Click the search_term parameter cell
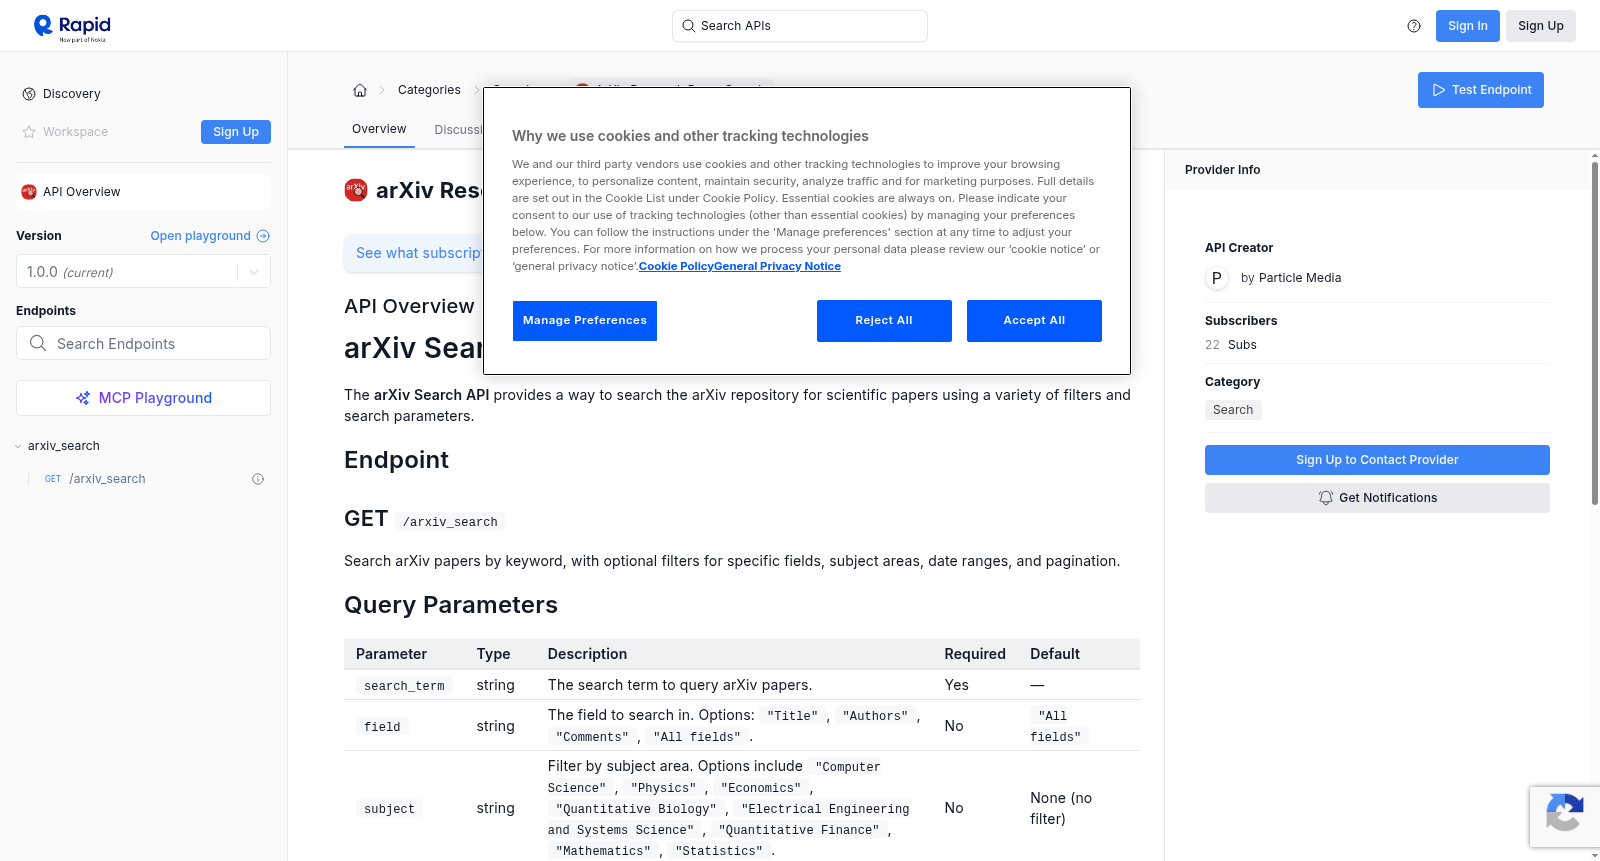The image size is (1600, 861). [x=404, y=686]
